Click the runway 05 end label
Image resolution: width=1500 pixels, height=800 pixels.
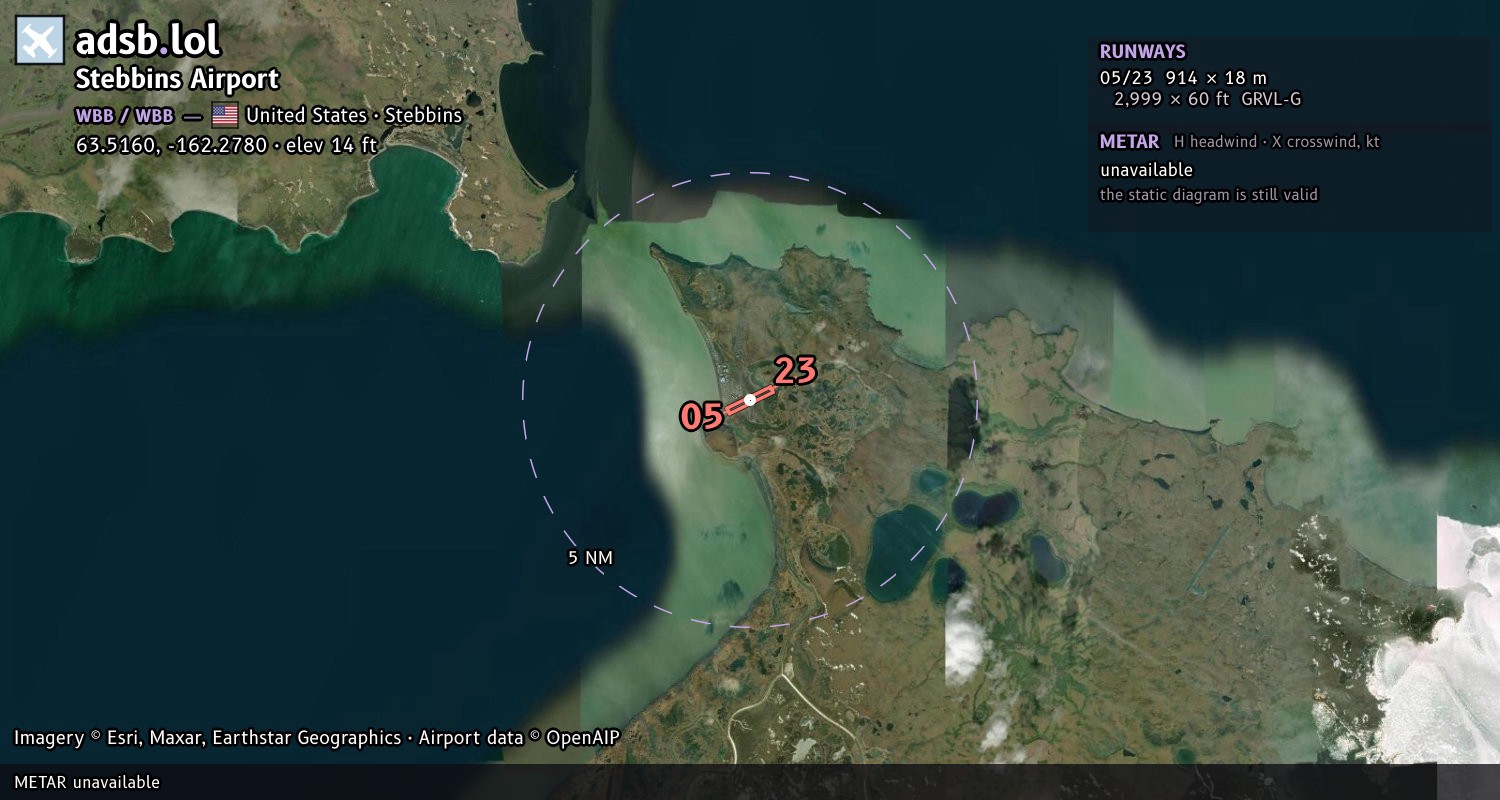point(701,416)
